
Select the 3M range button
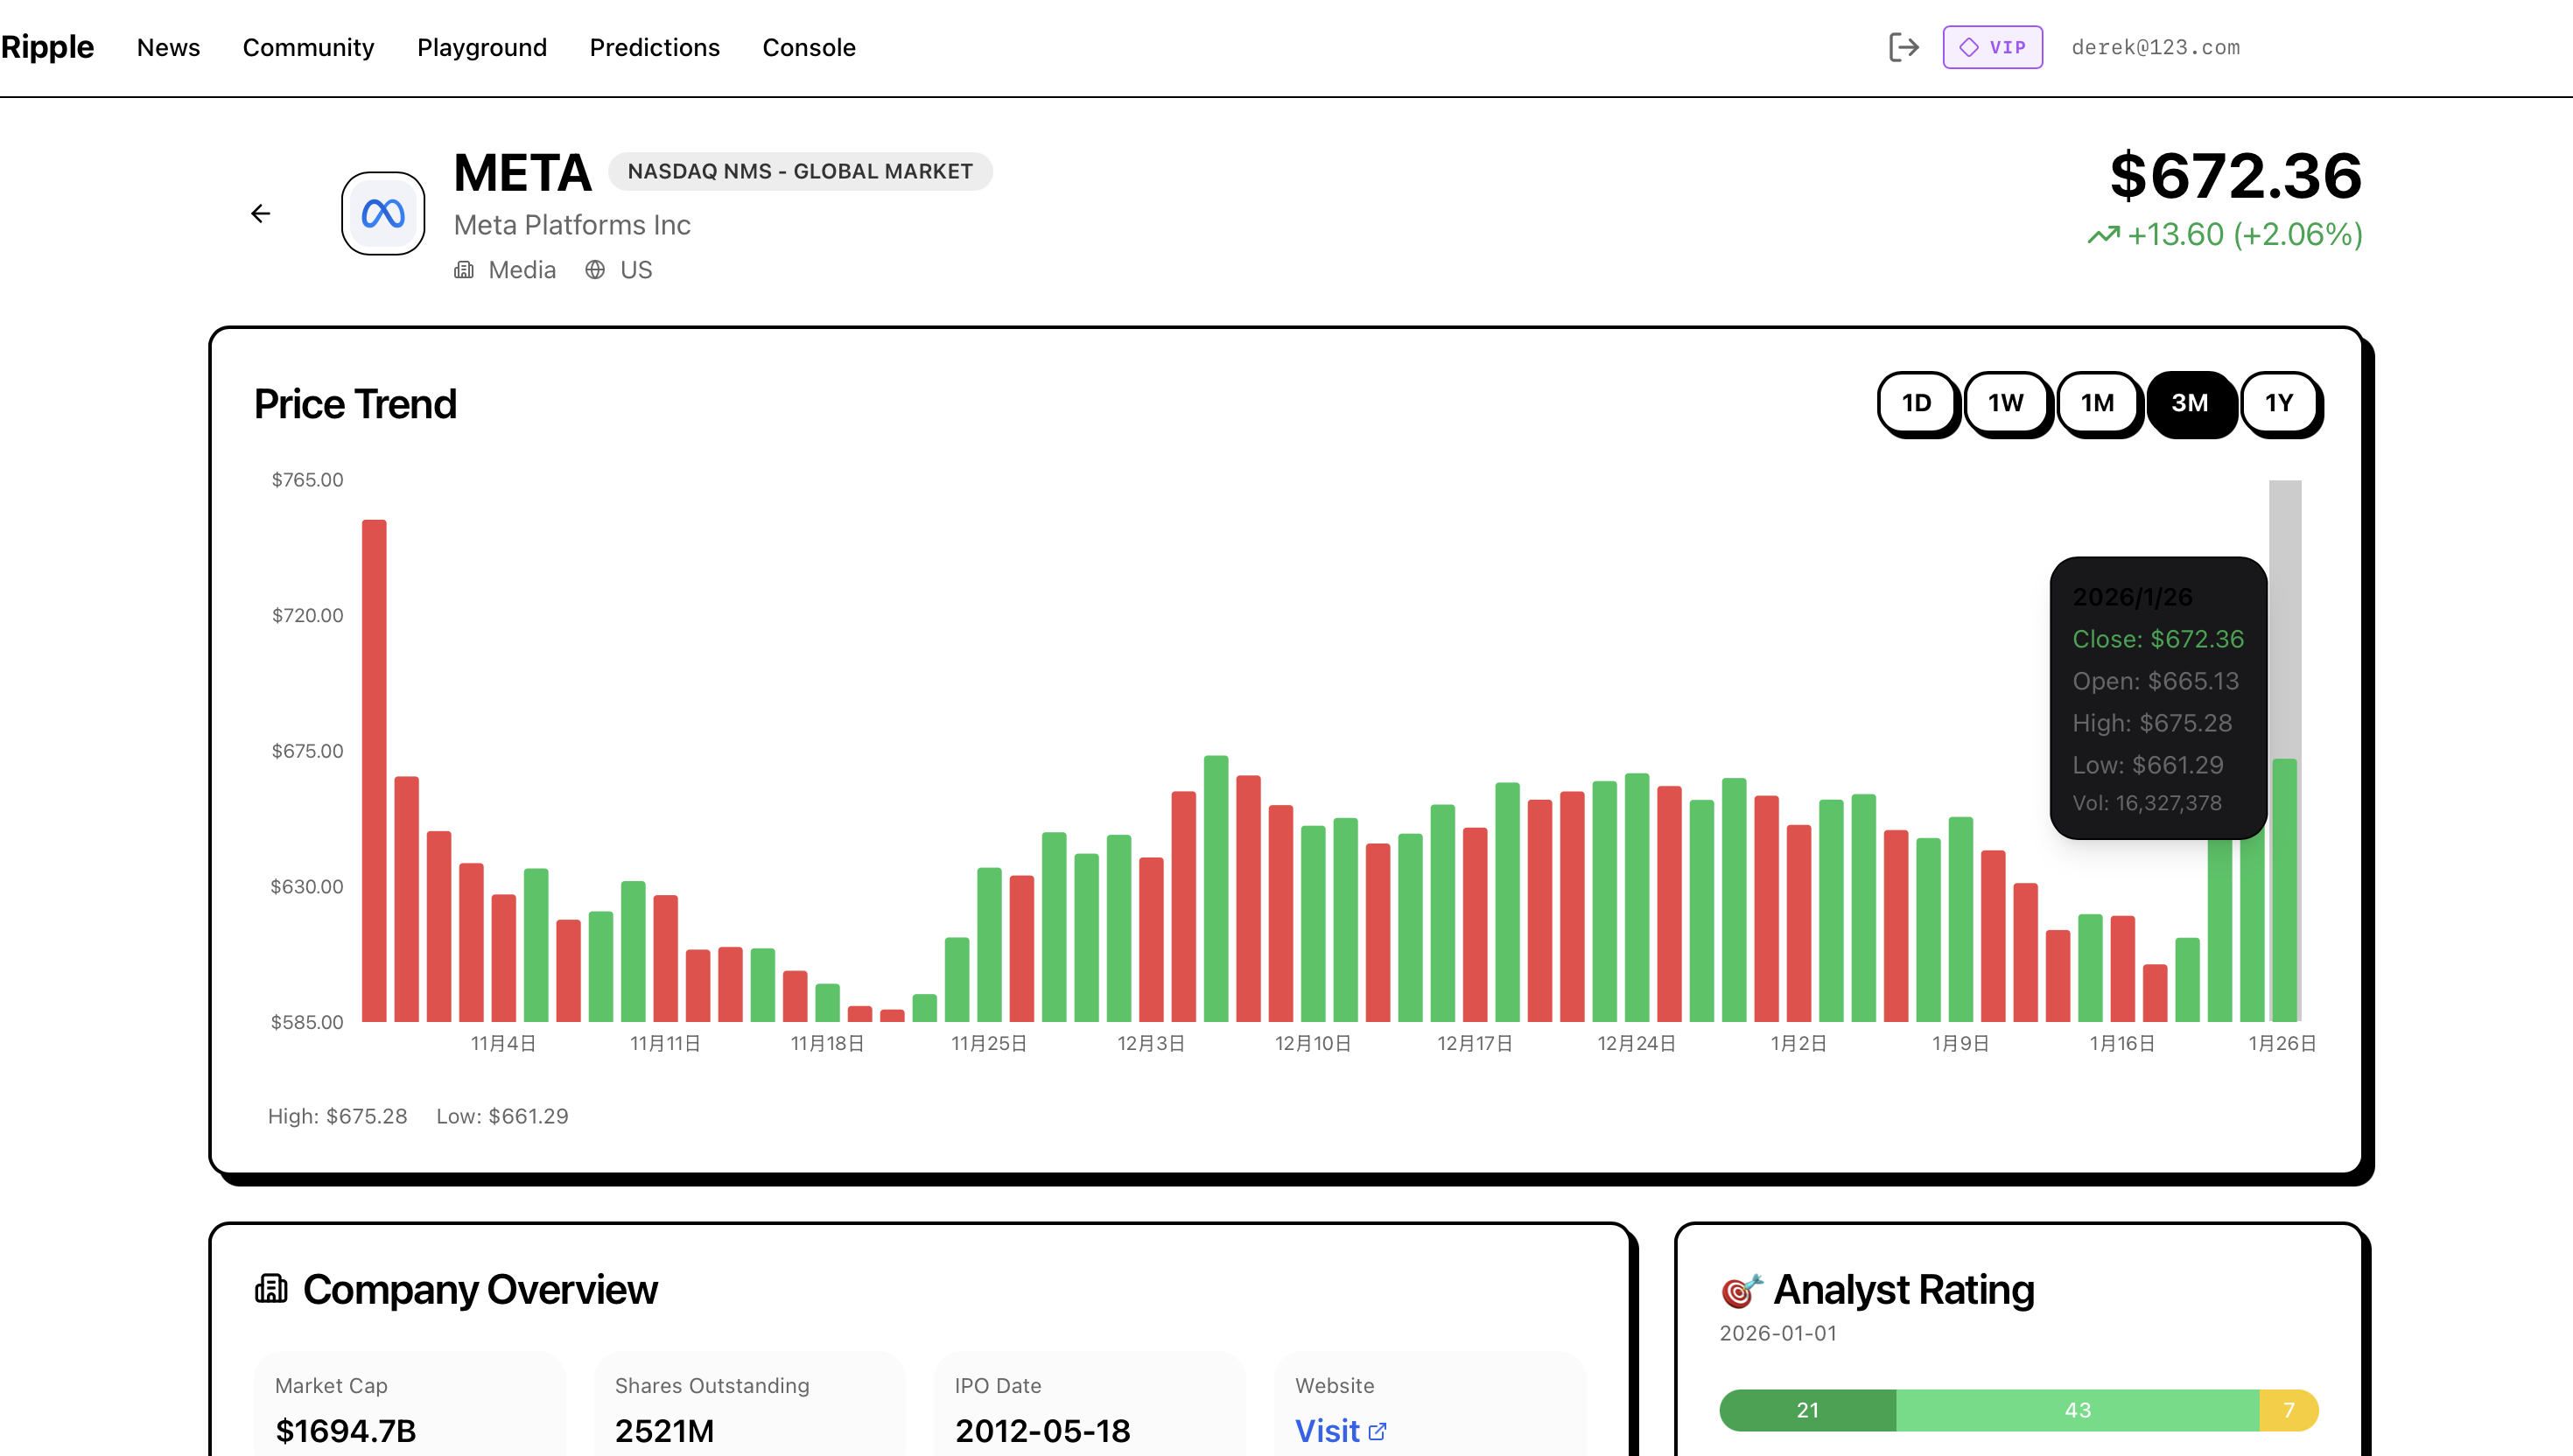pos(2189,403)
